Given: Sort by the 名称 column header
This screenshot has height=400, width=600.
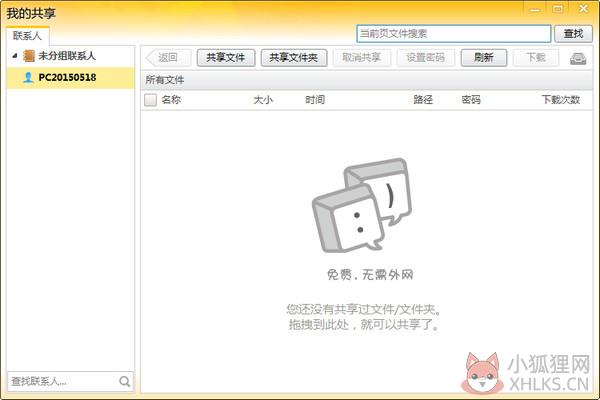Looking at the screenshot, I should [x=171, y=100].
